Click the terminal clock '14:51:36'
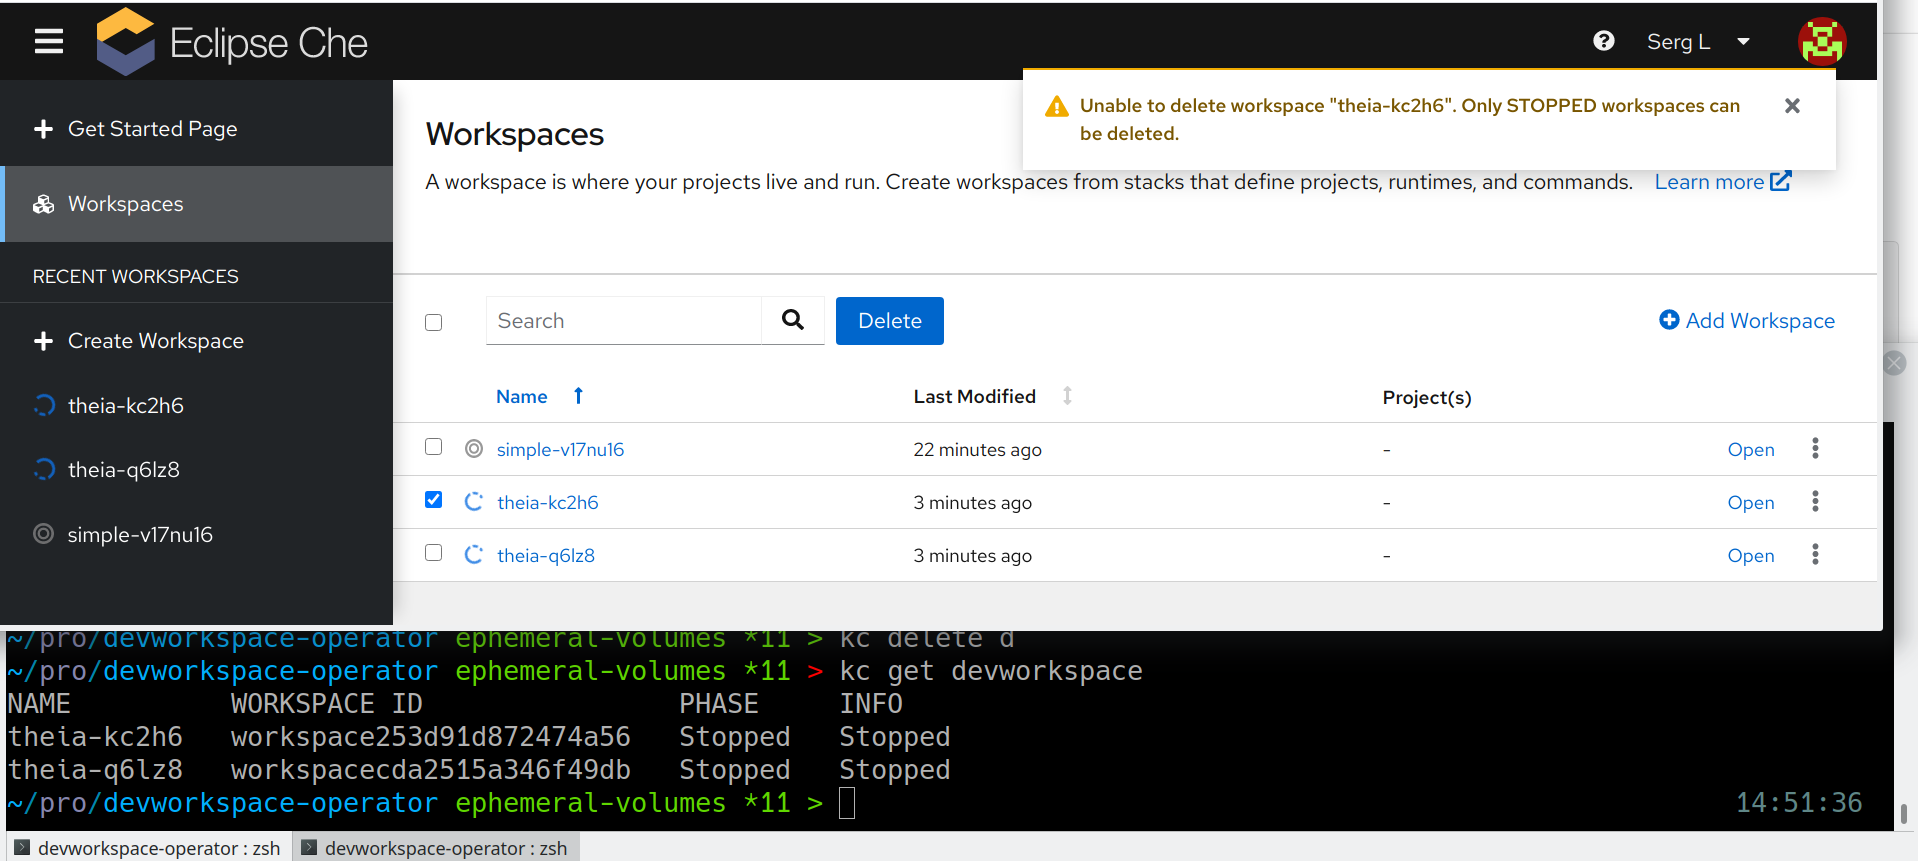The image size is (1918, 861). 1799,803
